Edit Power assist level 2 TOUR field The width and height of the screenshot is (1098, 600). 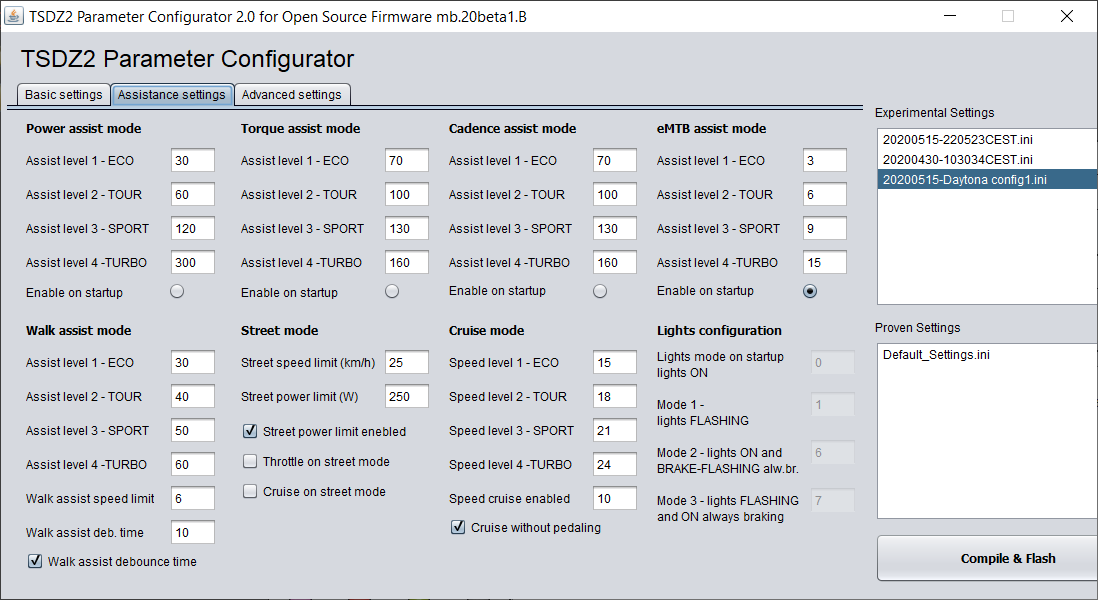[193, 195]
